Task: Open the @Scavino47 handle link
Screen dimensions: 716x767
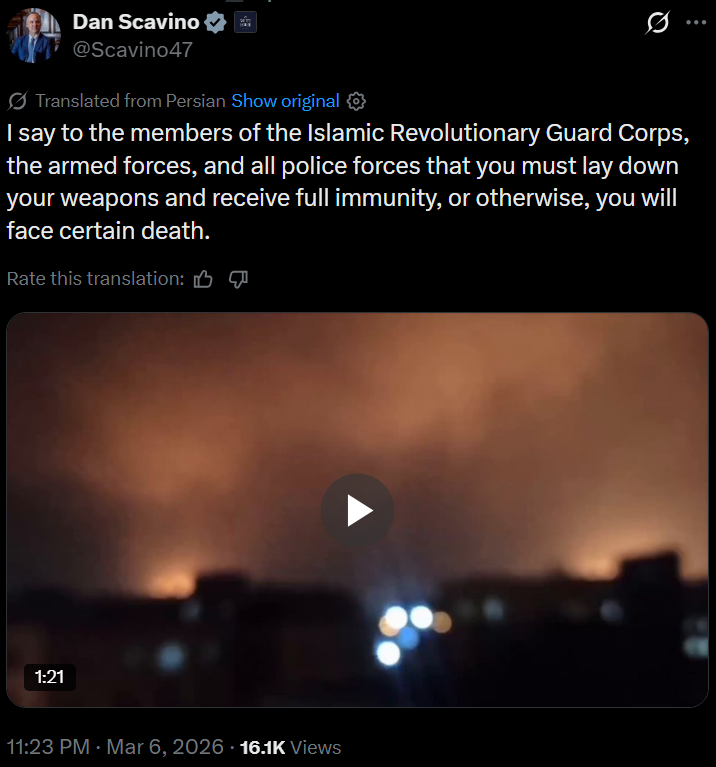Action: coord(132,49)
